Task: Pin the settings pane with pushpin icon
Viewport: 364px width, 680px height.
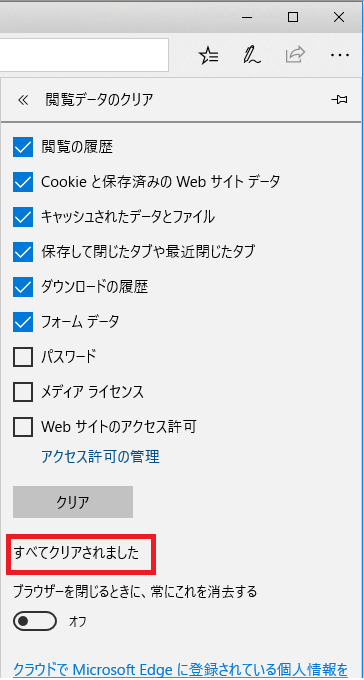Action: 339,100
